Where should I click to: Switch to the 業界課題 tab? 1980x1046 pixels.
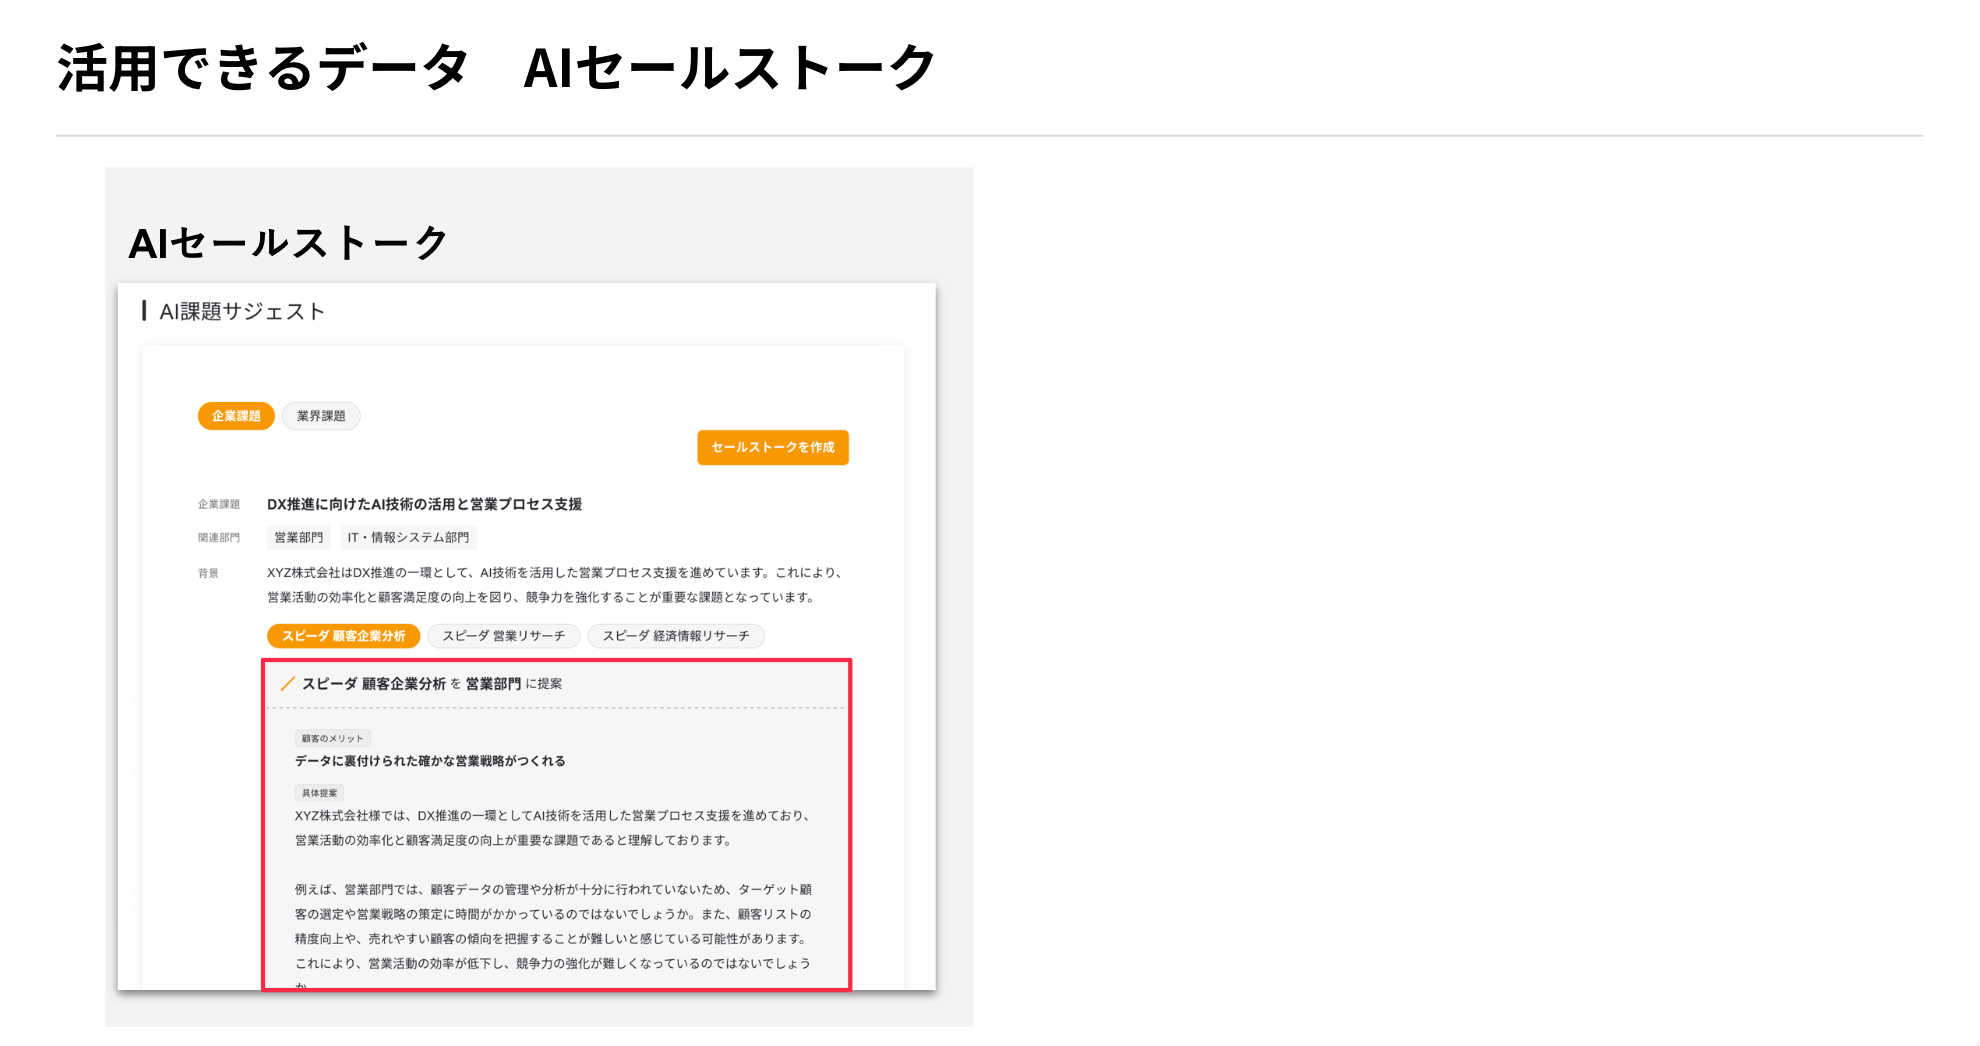(321, 416)
